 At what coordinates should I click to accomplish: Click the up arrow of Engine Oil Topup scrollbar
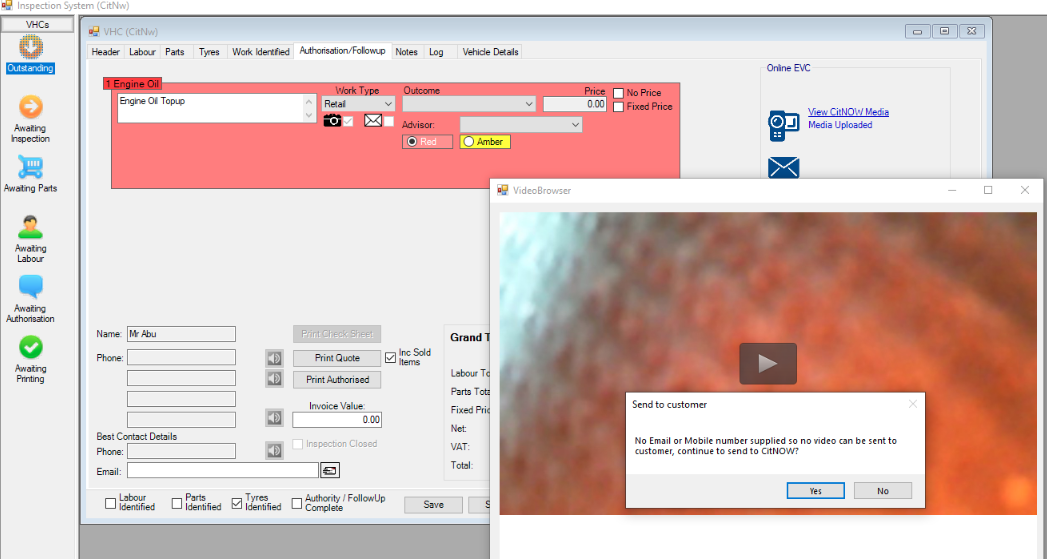[308, 101]
